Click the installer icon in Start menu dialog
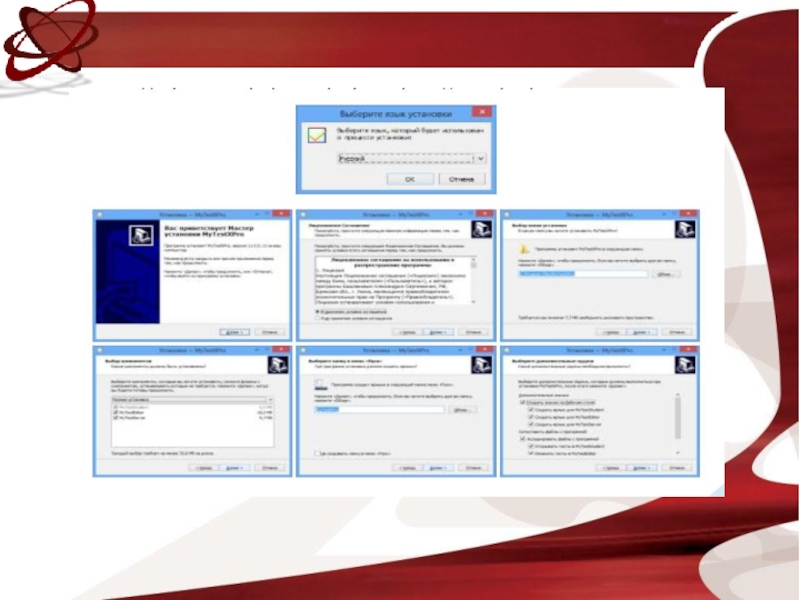Screen dimensions: 800x600 [481, 365]
